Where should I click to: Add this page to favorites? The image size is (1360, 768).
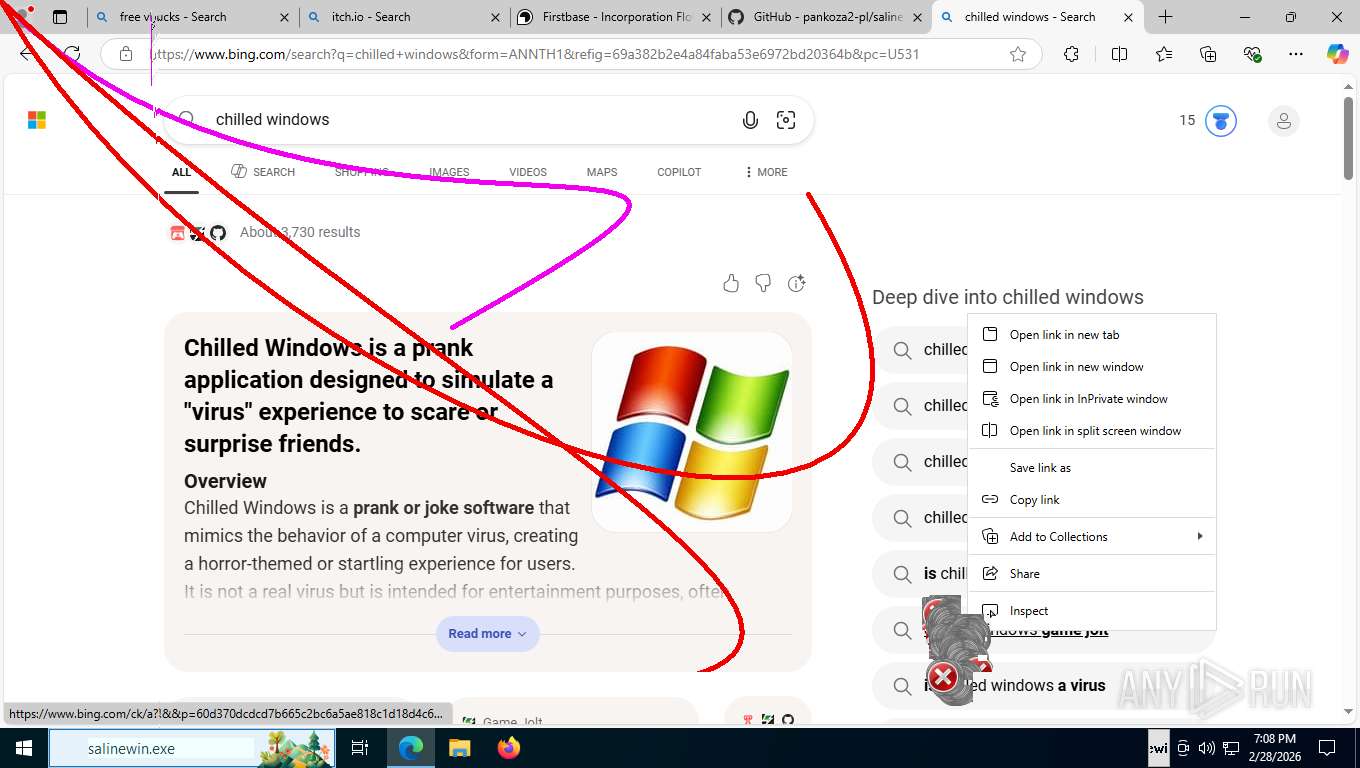pos(1018,54)
